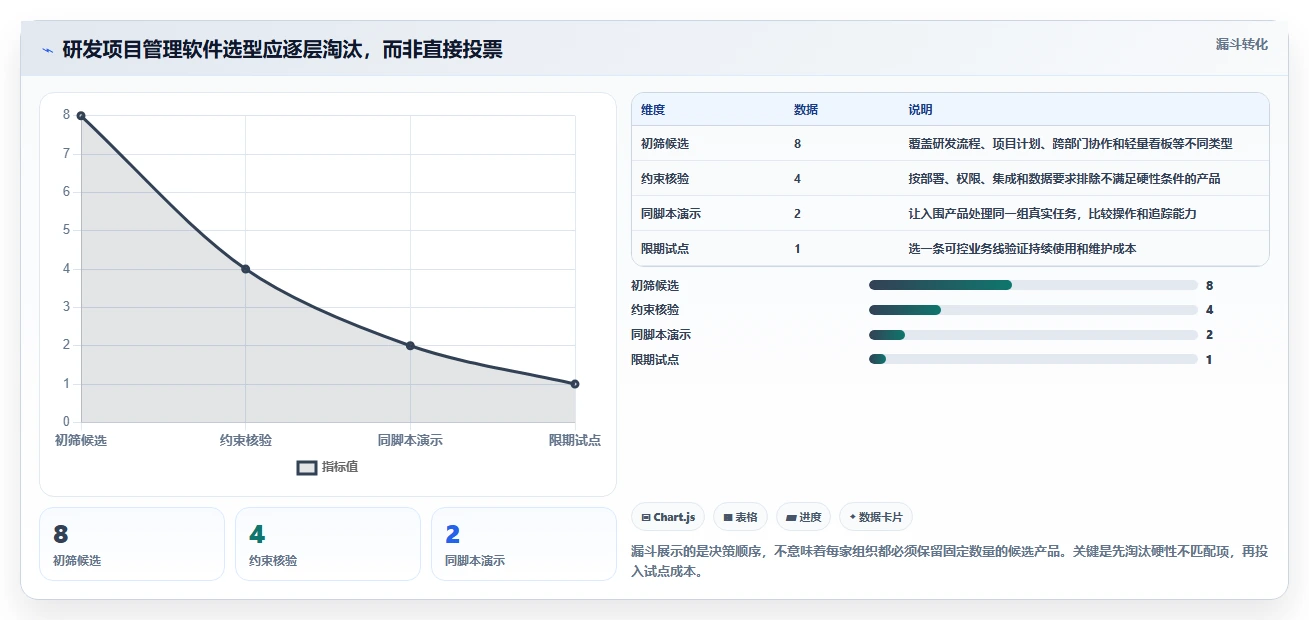Click the chart data point above 同脚本演示

410,346
